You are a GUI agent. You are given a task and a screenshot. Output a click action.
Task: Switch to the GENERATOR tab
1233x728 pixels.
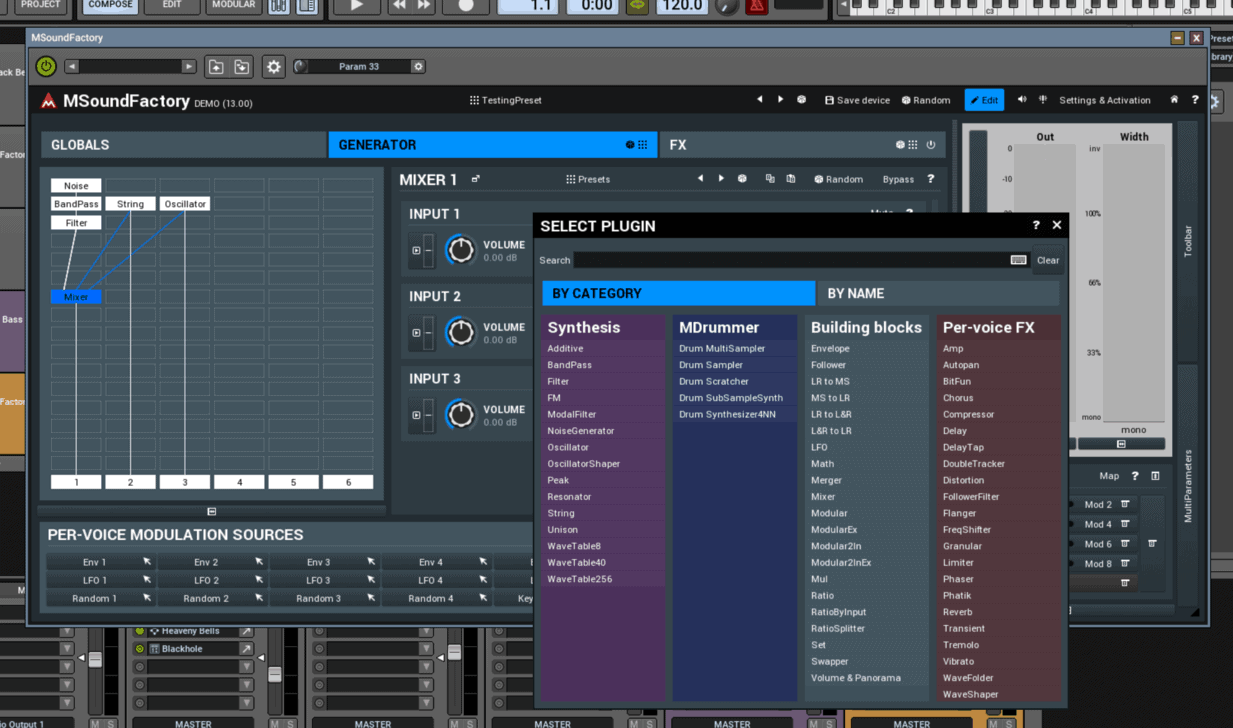pyautogui.click(x=492, y=145)
